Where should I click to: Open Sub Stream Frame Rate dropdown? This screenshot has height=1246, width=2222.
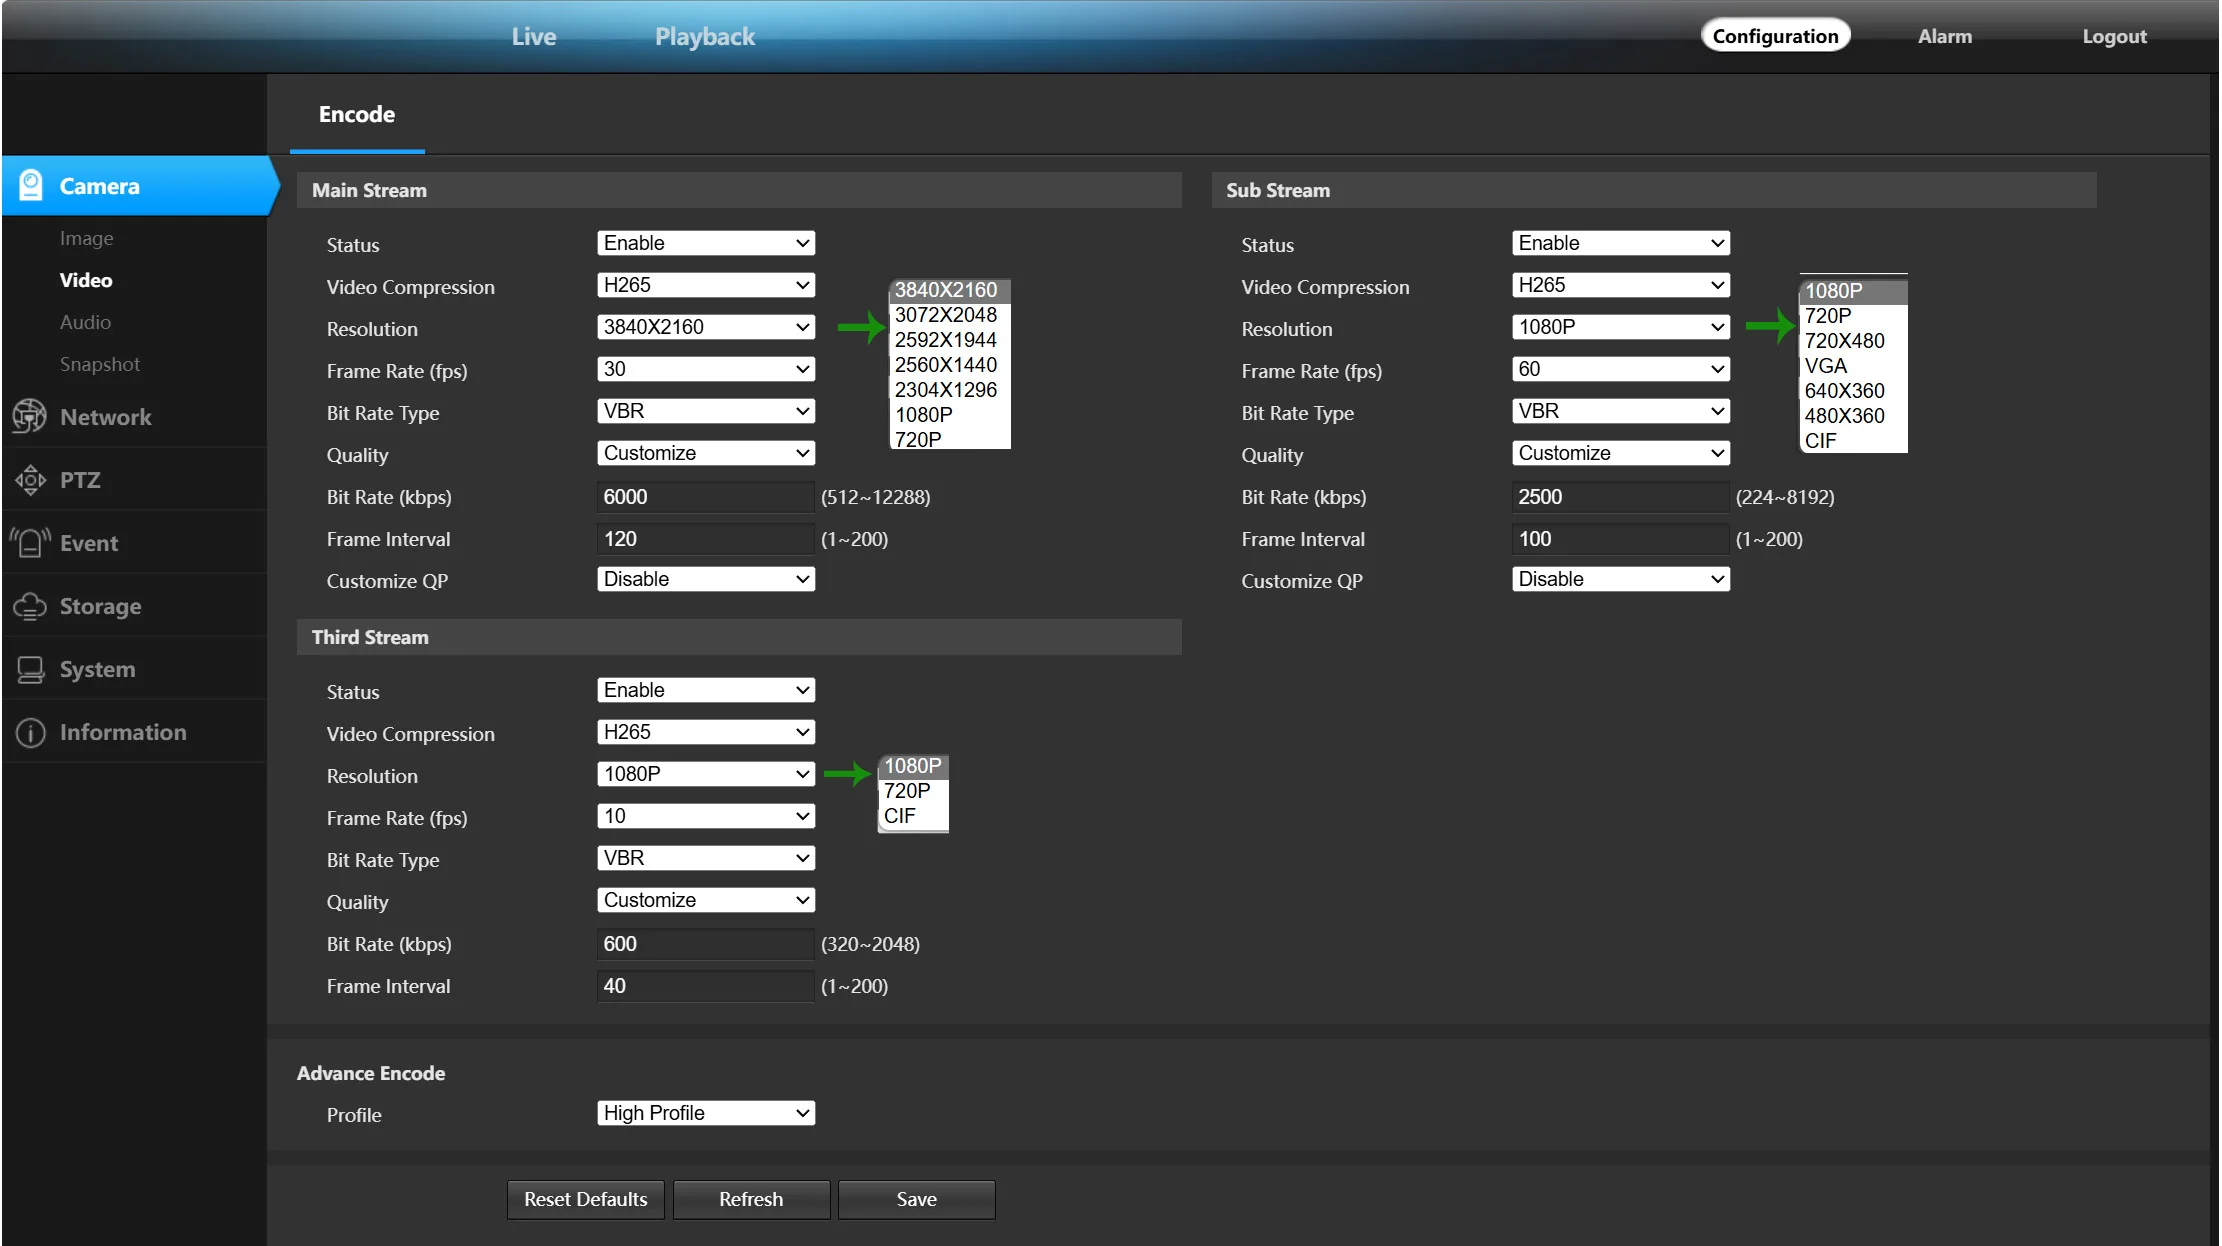(x=1620, y=369)
